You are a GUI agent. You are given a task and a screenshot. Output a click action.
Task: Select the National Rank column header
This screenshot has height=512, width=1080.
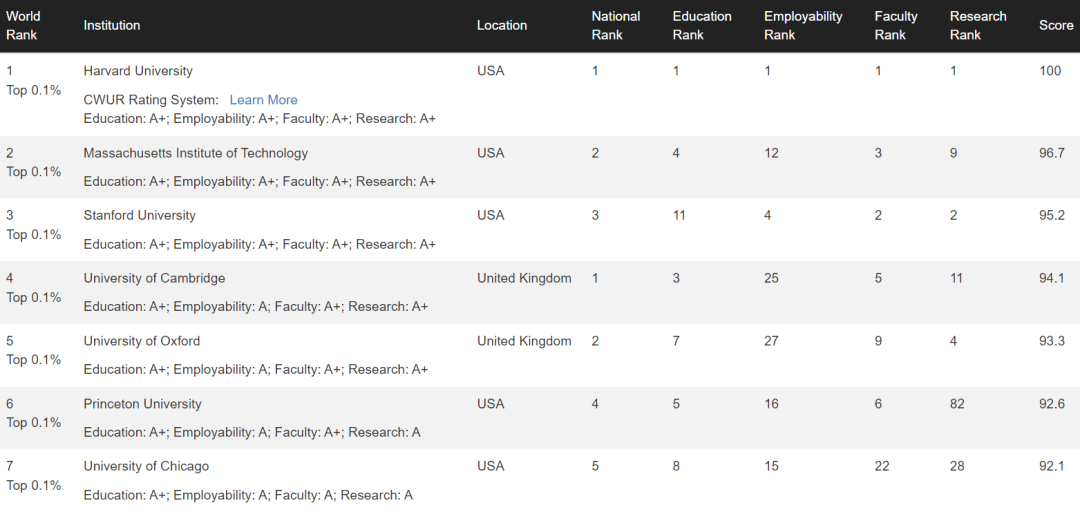pyautogui.click(x=616, y=25)
